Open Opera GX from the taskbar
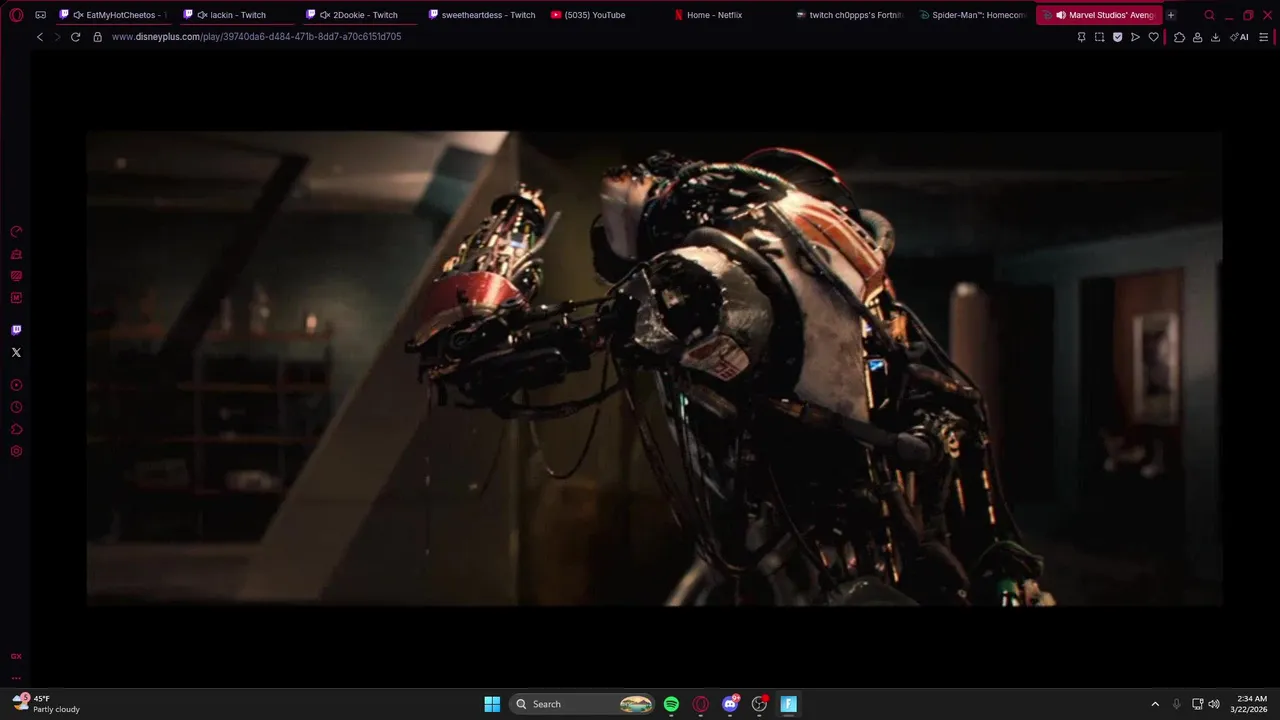 click(701, 704)
